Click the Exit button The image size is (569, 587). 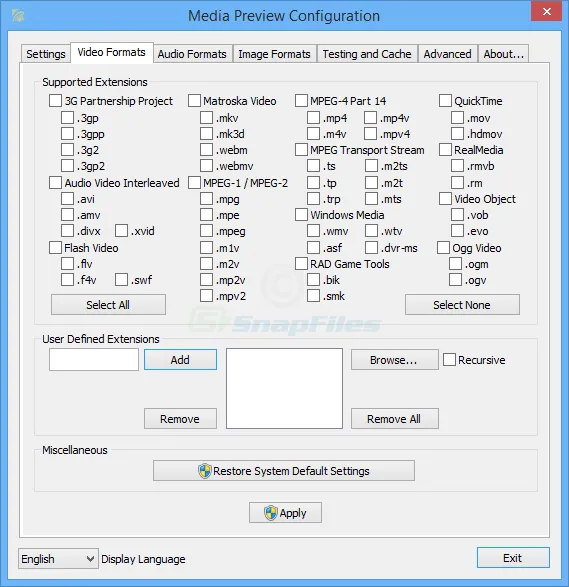[513, 558]
